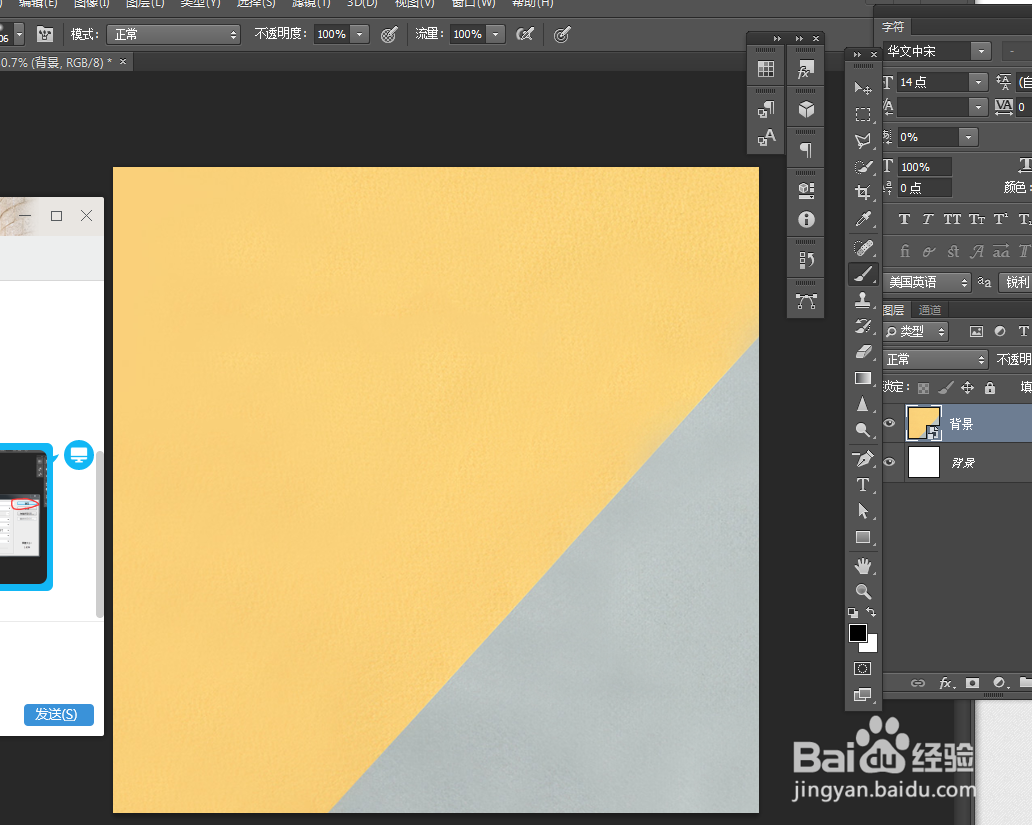1032x825 pixels.
Task: Toggle Quick Mask mode
Action: [862, 669]
